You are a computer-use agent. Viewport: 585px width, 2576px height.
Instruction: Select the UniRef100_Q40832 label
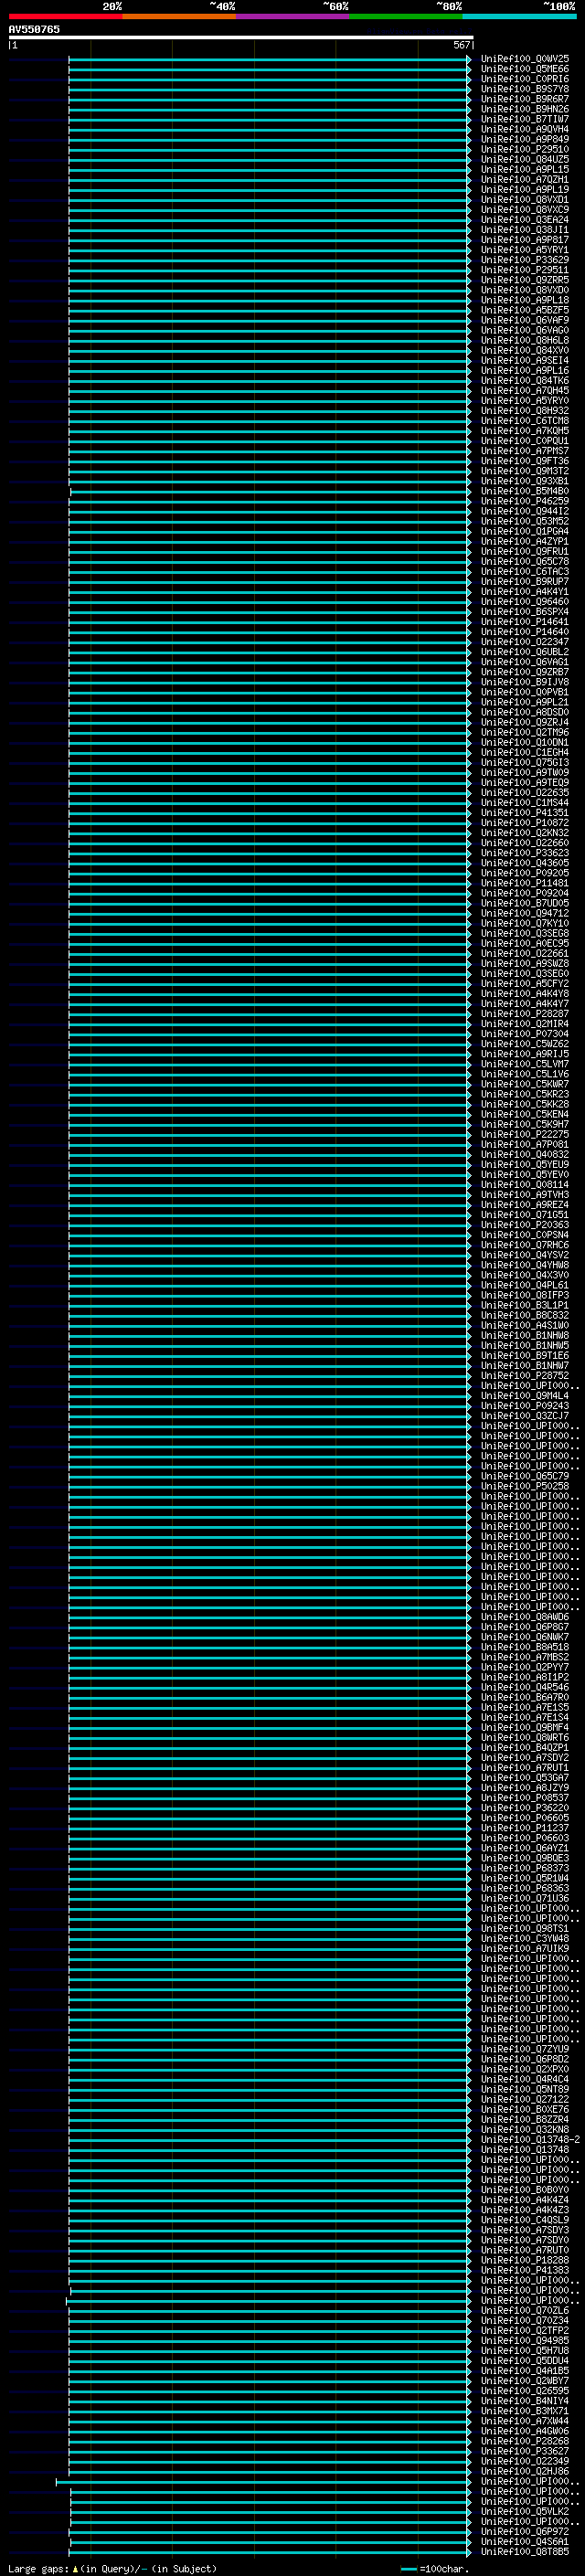click(524, 1155)
